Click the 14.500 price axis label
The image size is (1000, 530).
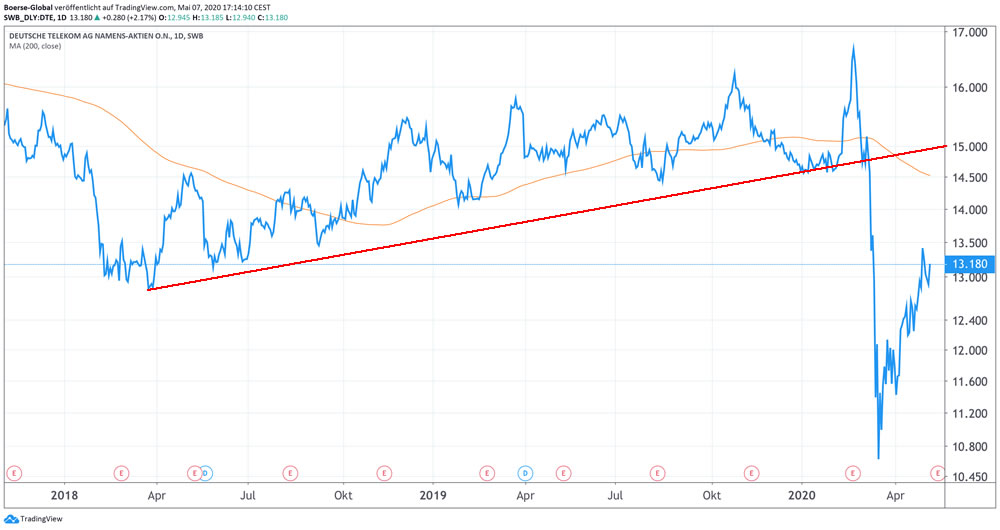[969, 177]
